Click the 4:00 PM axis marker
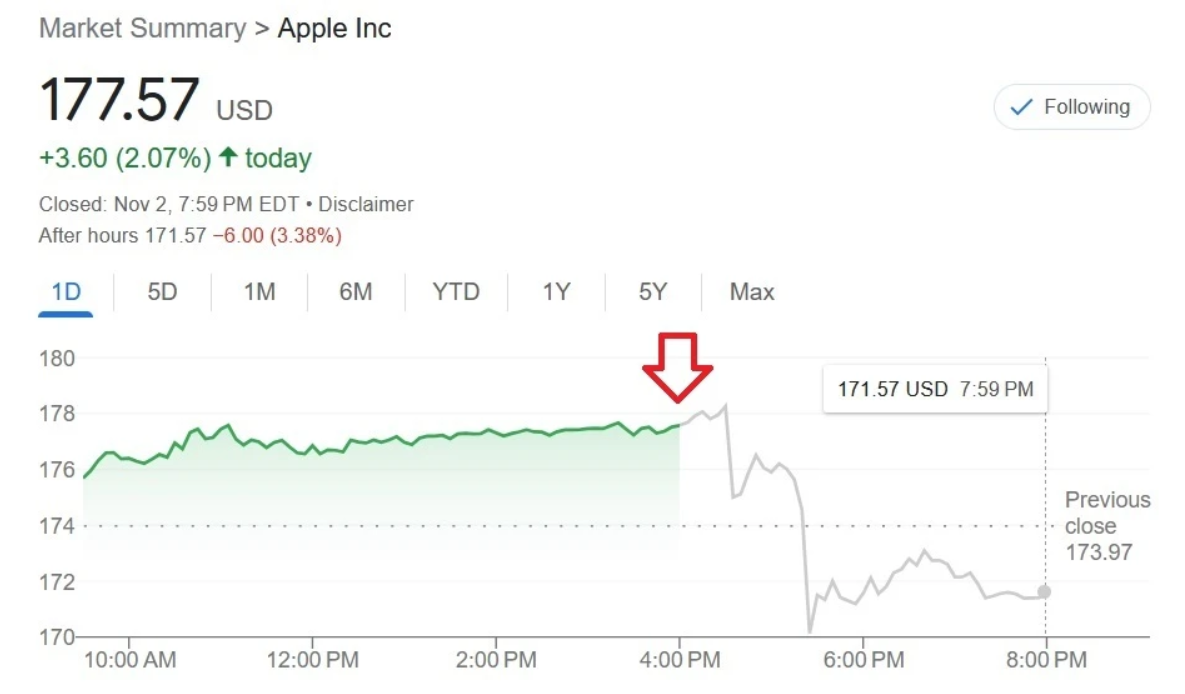The image size is (1185, 694). (679, 659)
